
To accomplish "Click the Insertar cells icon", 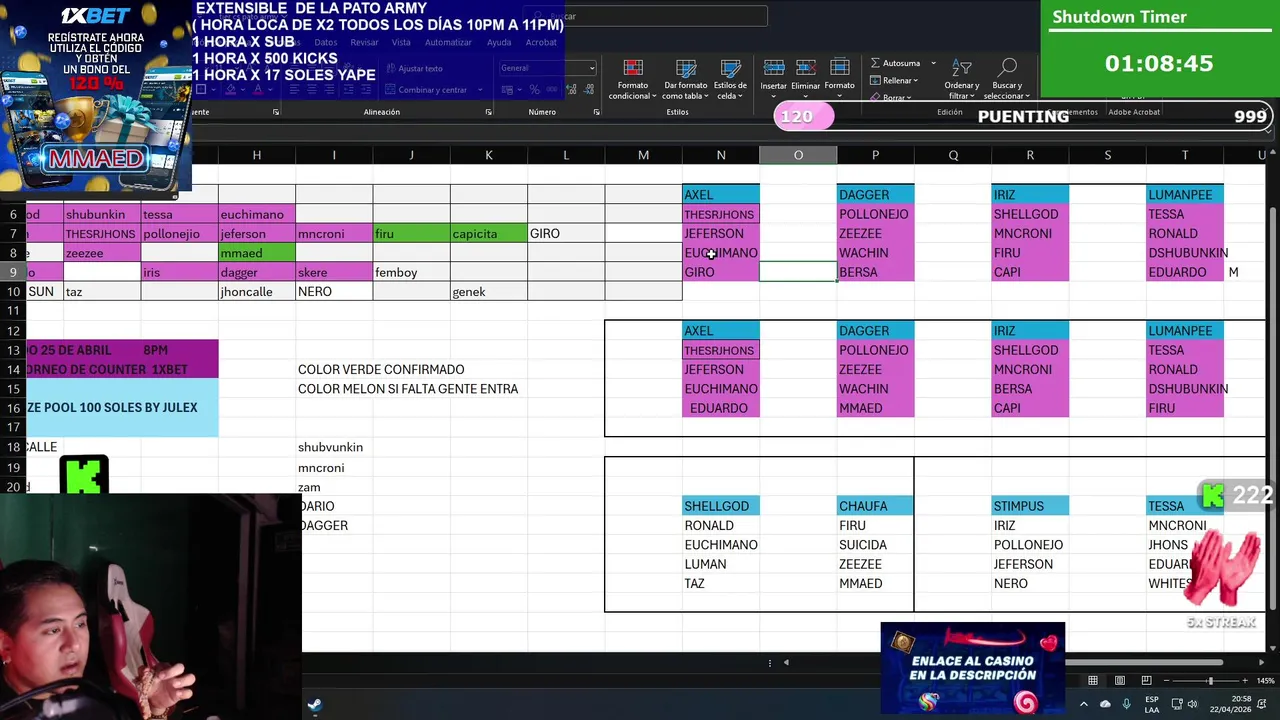I will coord(774,68).
